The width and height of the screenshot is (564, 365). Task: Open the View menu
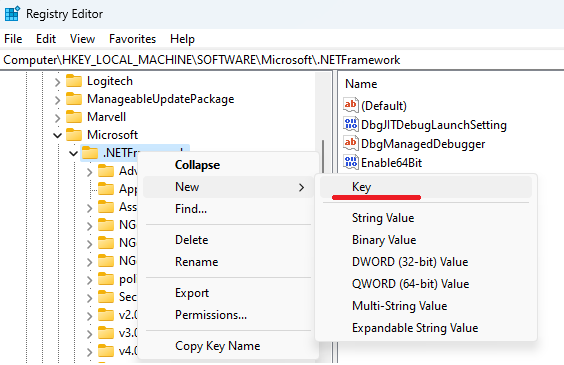[82, 39]
